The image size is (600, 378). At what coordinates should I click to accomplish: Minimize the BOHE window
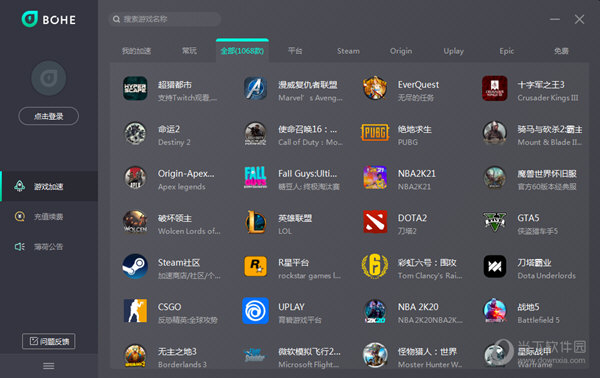pos(555,19)
